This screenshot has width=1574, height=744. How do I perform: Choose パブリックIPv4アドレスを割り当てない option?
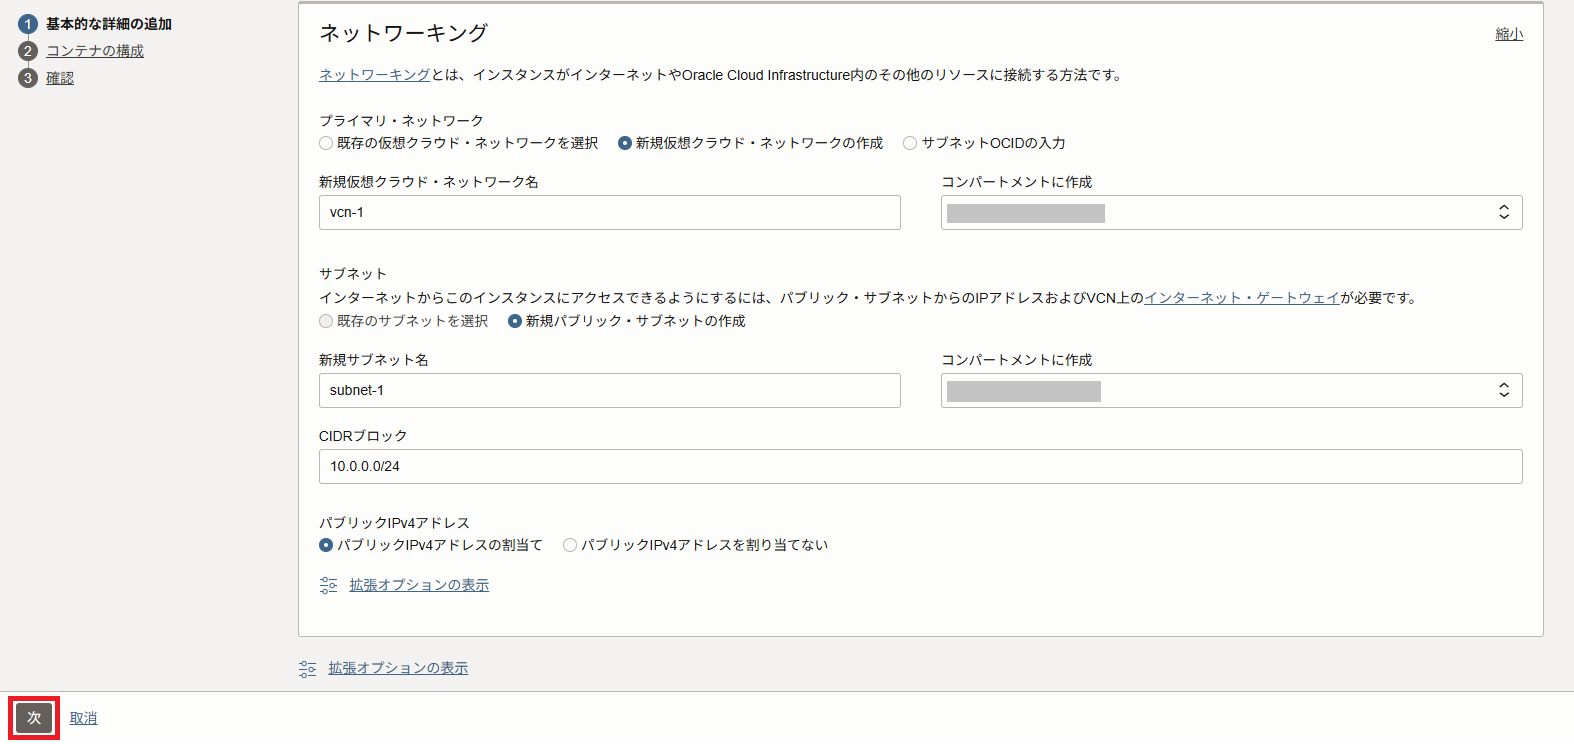tap(570, 545)
